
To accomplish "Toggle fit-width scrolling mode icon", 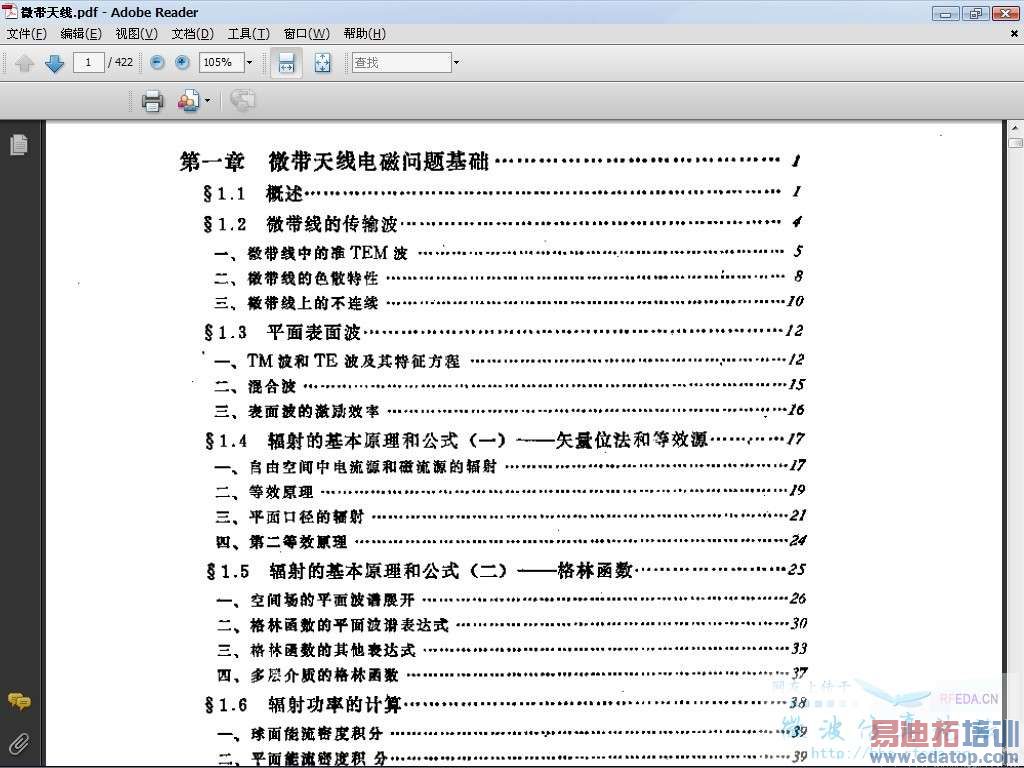I will coord(286,63).
